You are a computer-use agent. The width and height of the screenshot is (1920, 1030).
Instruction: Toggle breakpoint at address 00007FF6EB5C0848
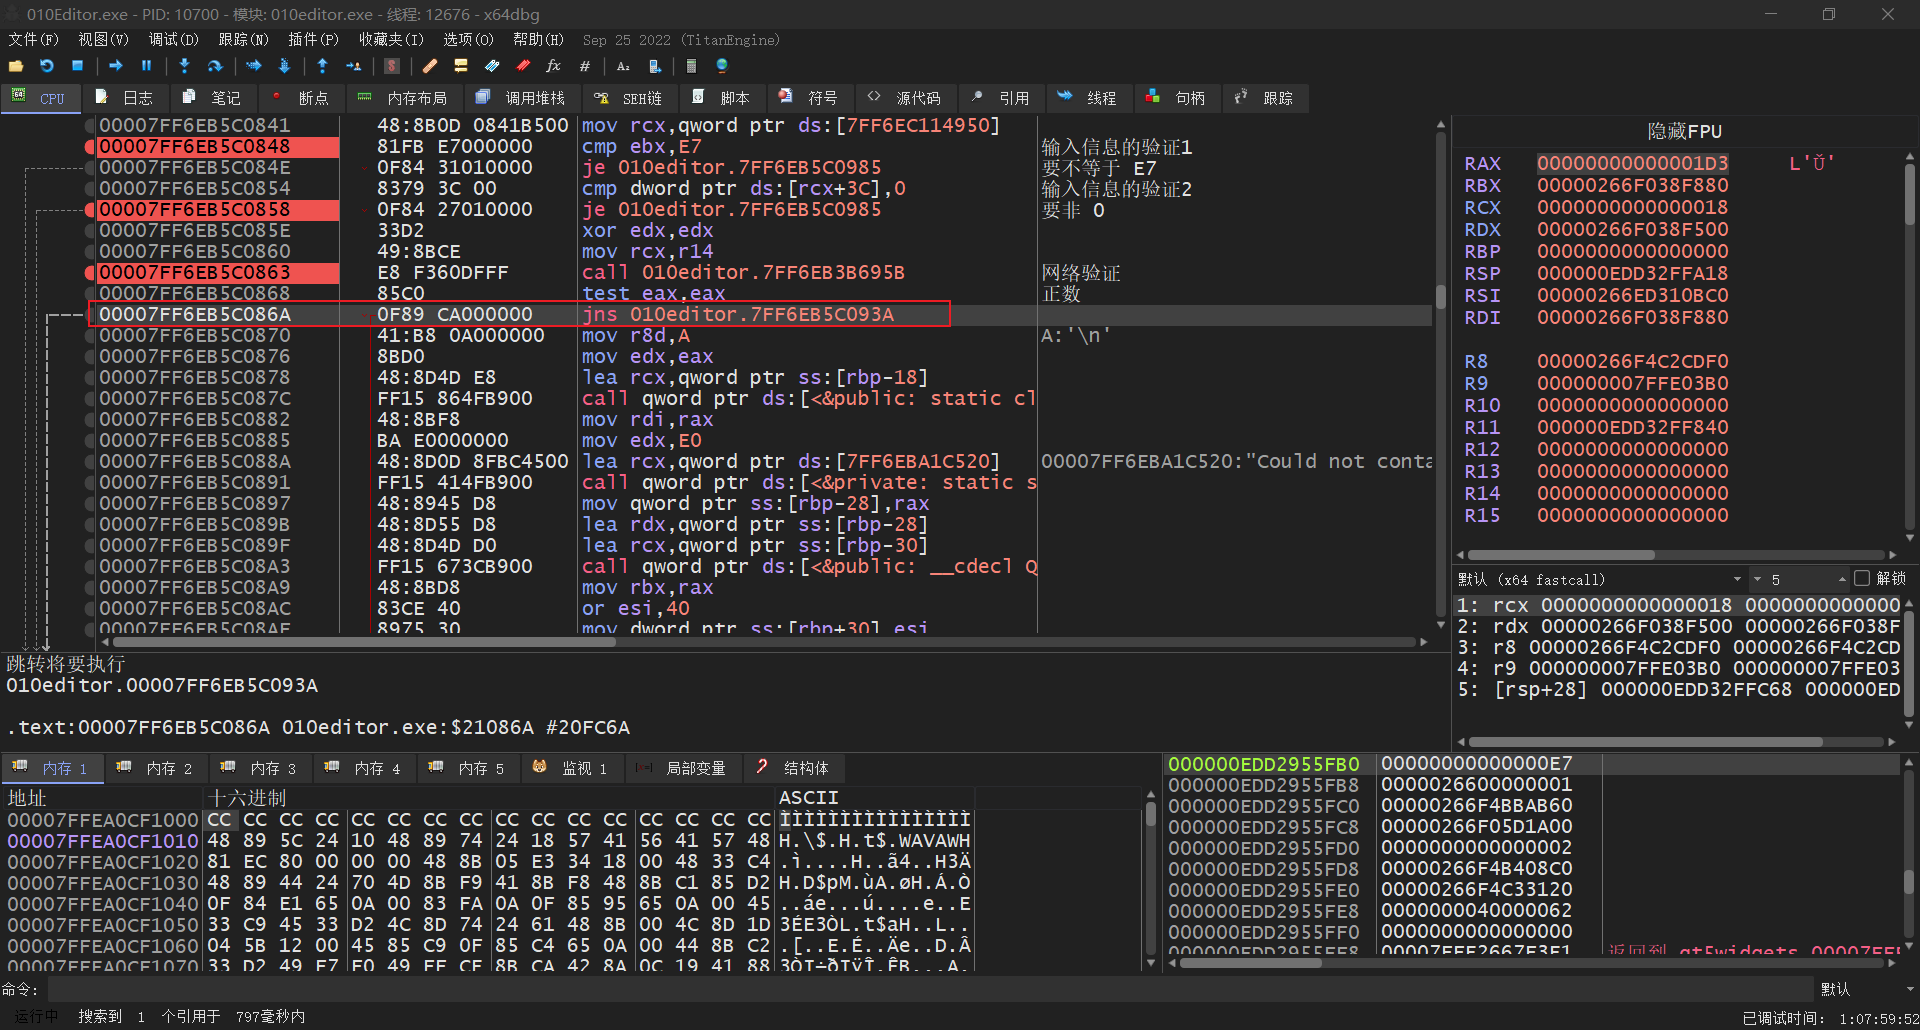pos(90,147)
